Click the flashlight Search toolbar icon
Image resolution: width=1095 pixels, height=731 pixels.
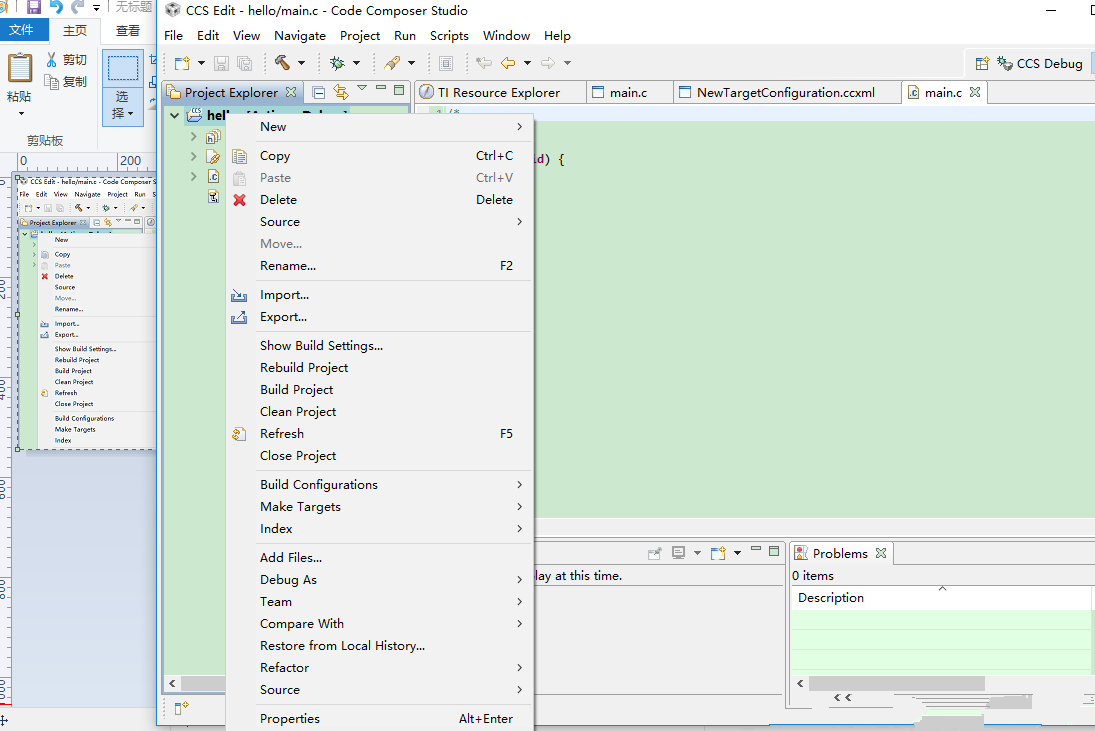392,64
